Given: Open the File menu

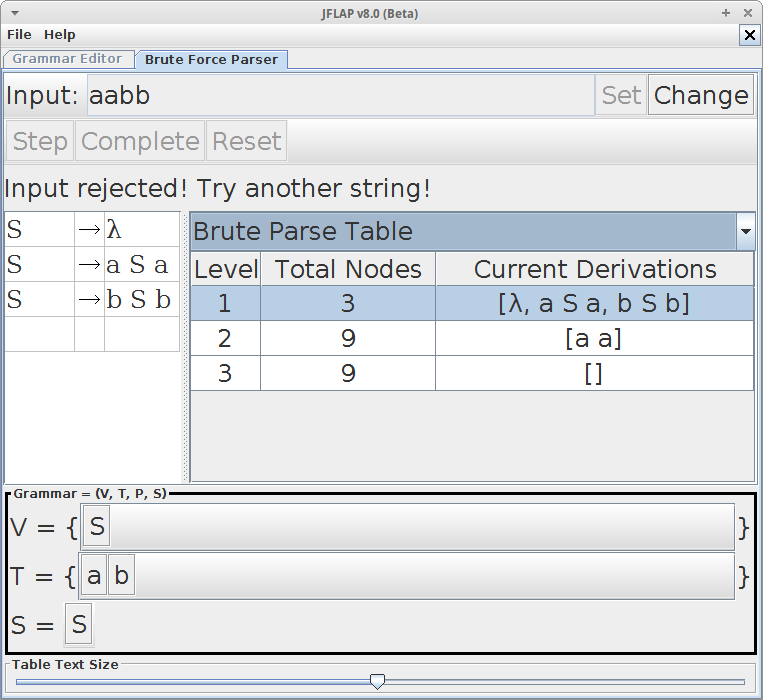Looking at the screenshot, I should [x=19, y=34].
